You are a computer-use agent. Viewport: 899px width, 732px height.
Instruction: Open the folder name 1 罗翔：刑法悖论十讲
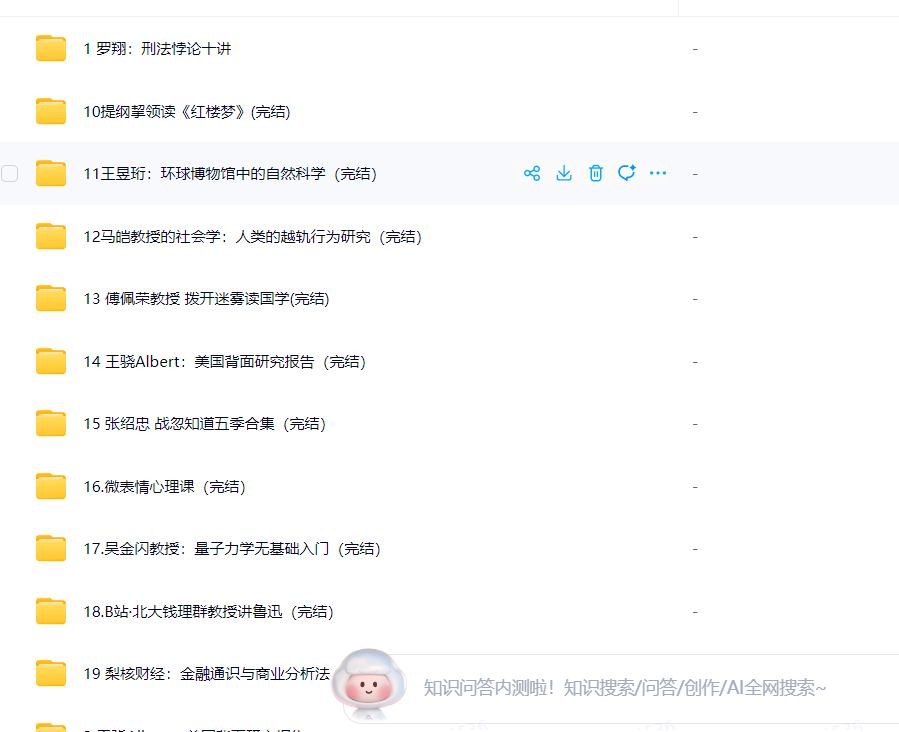pos(157,49)
